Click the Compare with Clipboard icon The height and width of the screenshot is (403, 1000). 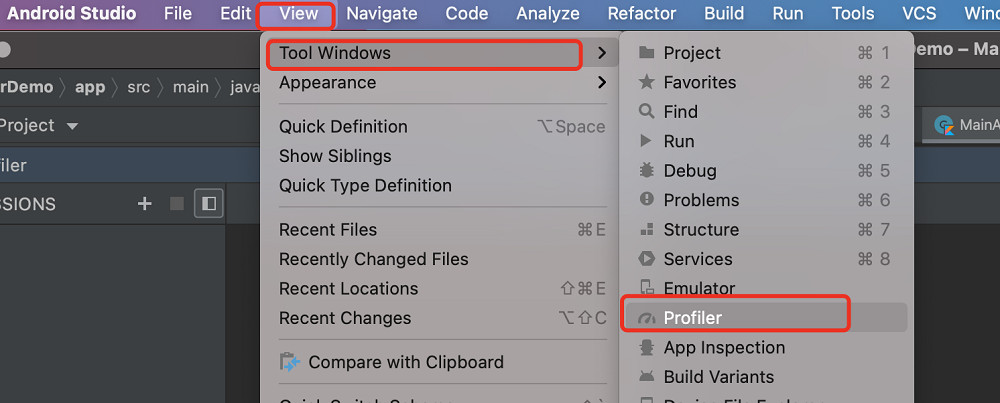(x=290, y=362)
